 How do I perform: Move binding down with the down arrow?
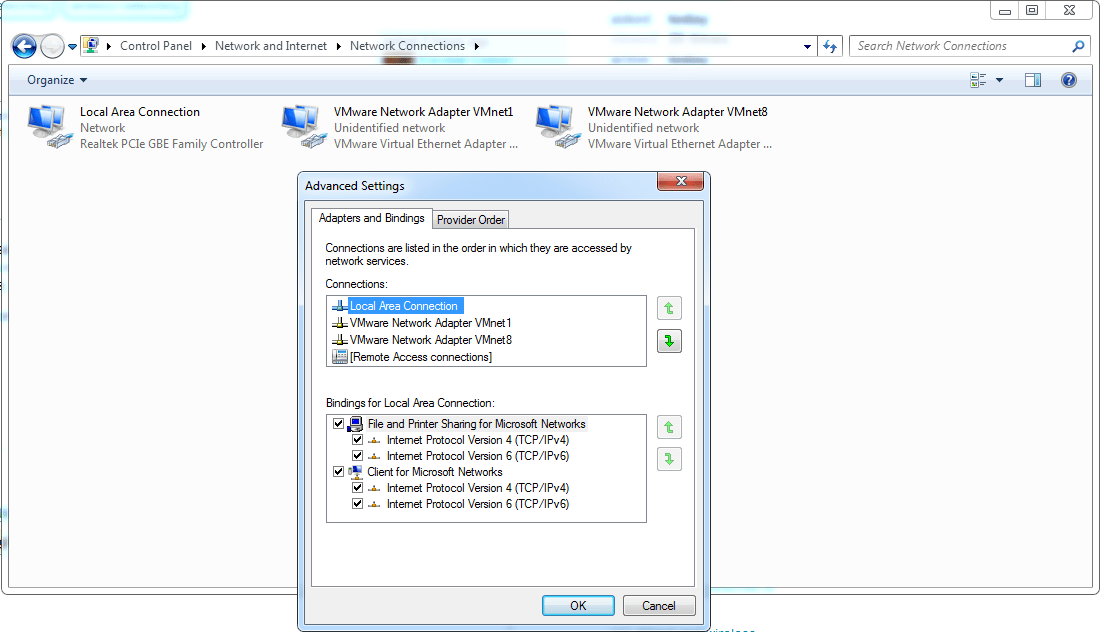click(669, 460)
